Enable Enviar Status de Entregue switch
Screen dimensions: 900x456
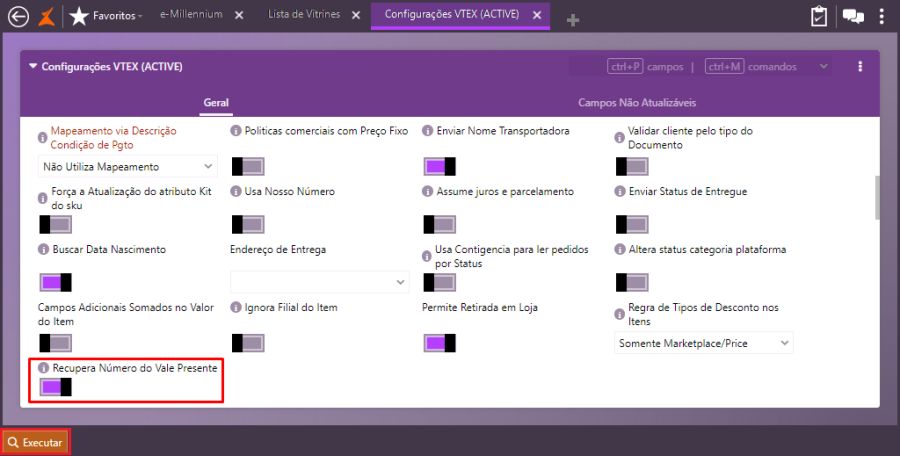(x=632, y=225)
